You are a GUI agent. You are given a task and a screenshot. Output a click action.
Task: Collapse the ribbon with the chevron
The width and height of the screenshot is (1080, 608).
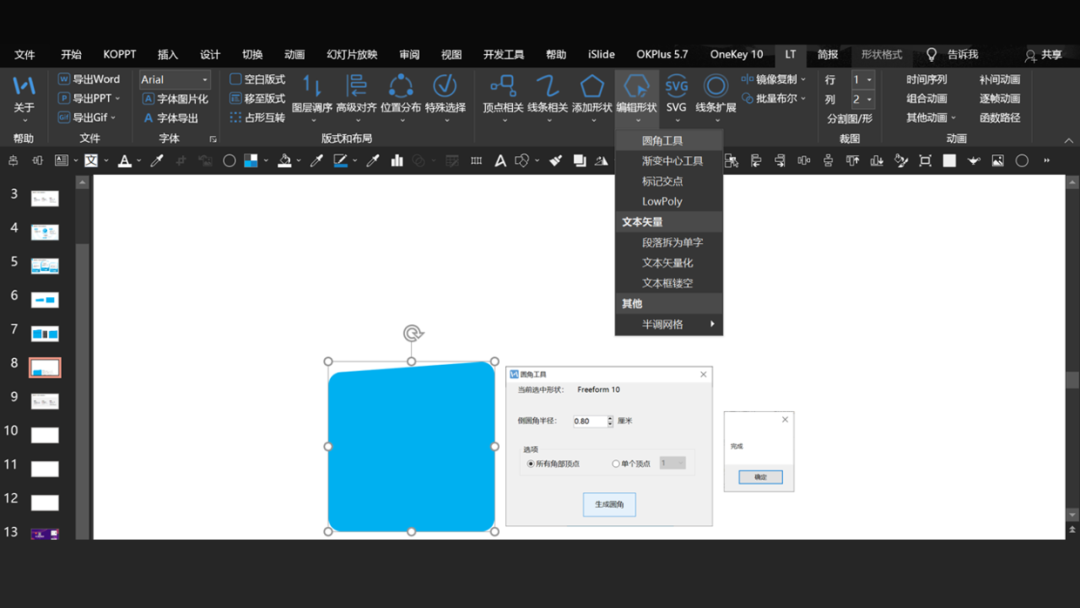pyautogui.click(x=1068, y=140)
